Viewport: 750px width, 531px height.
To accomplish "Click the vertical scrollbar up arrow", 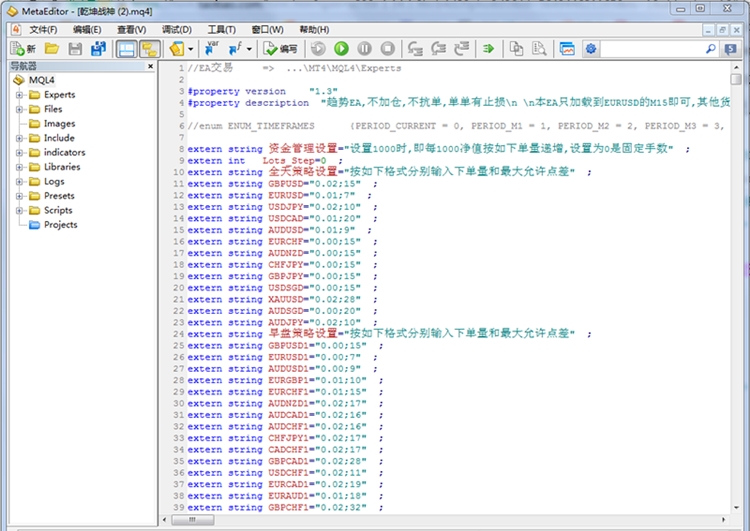I will pos(736,66).
